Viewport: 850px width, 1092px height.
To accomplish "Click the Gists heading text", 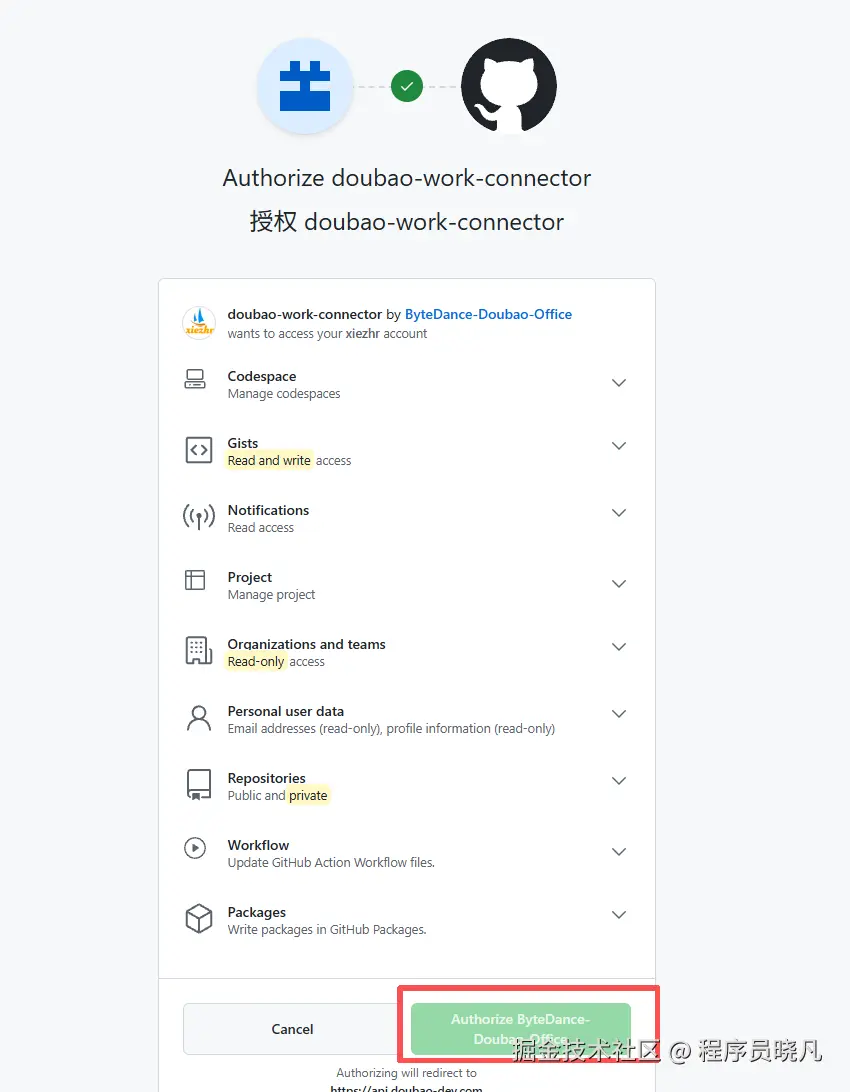I will (x=242, y=443).
